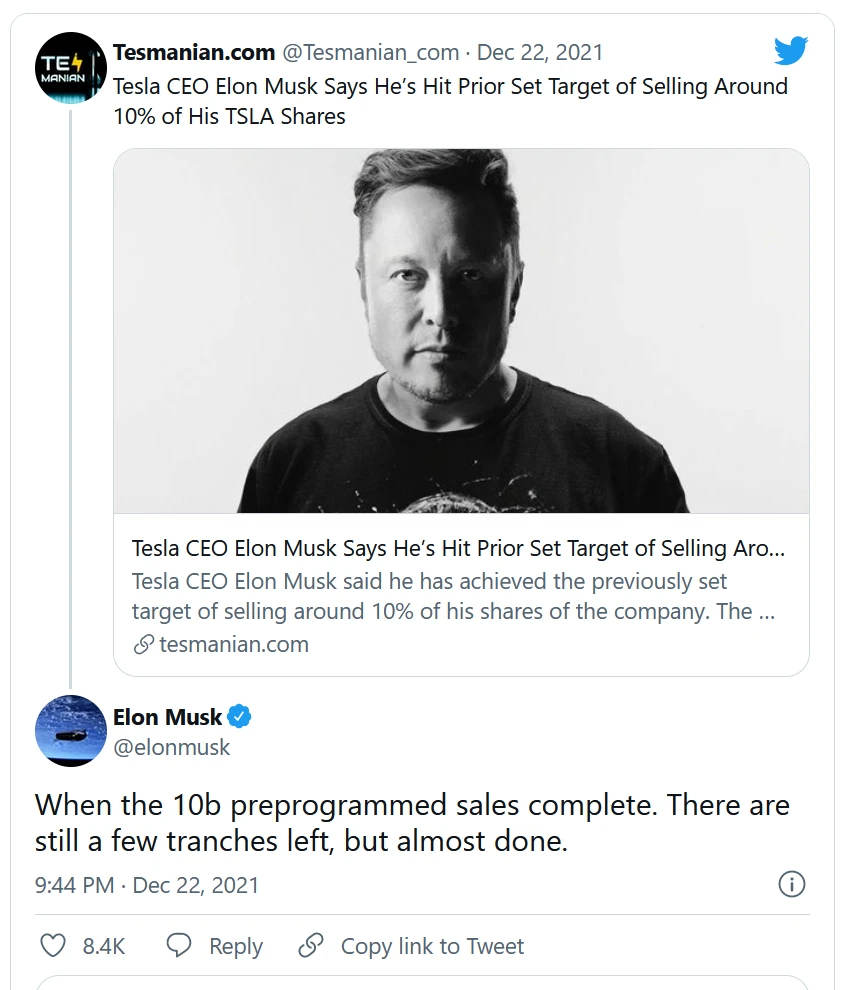Click Elon Musk's verified badge
The width and height of the screenshot is (846, 990).
(x=240, y=716)
